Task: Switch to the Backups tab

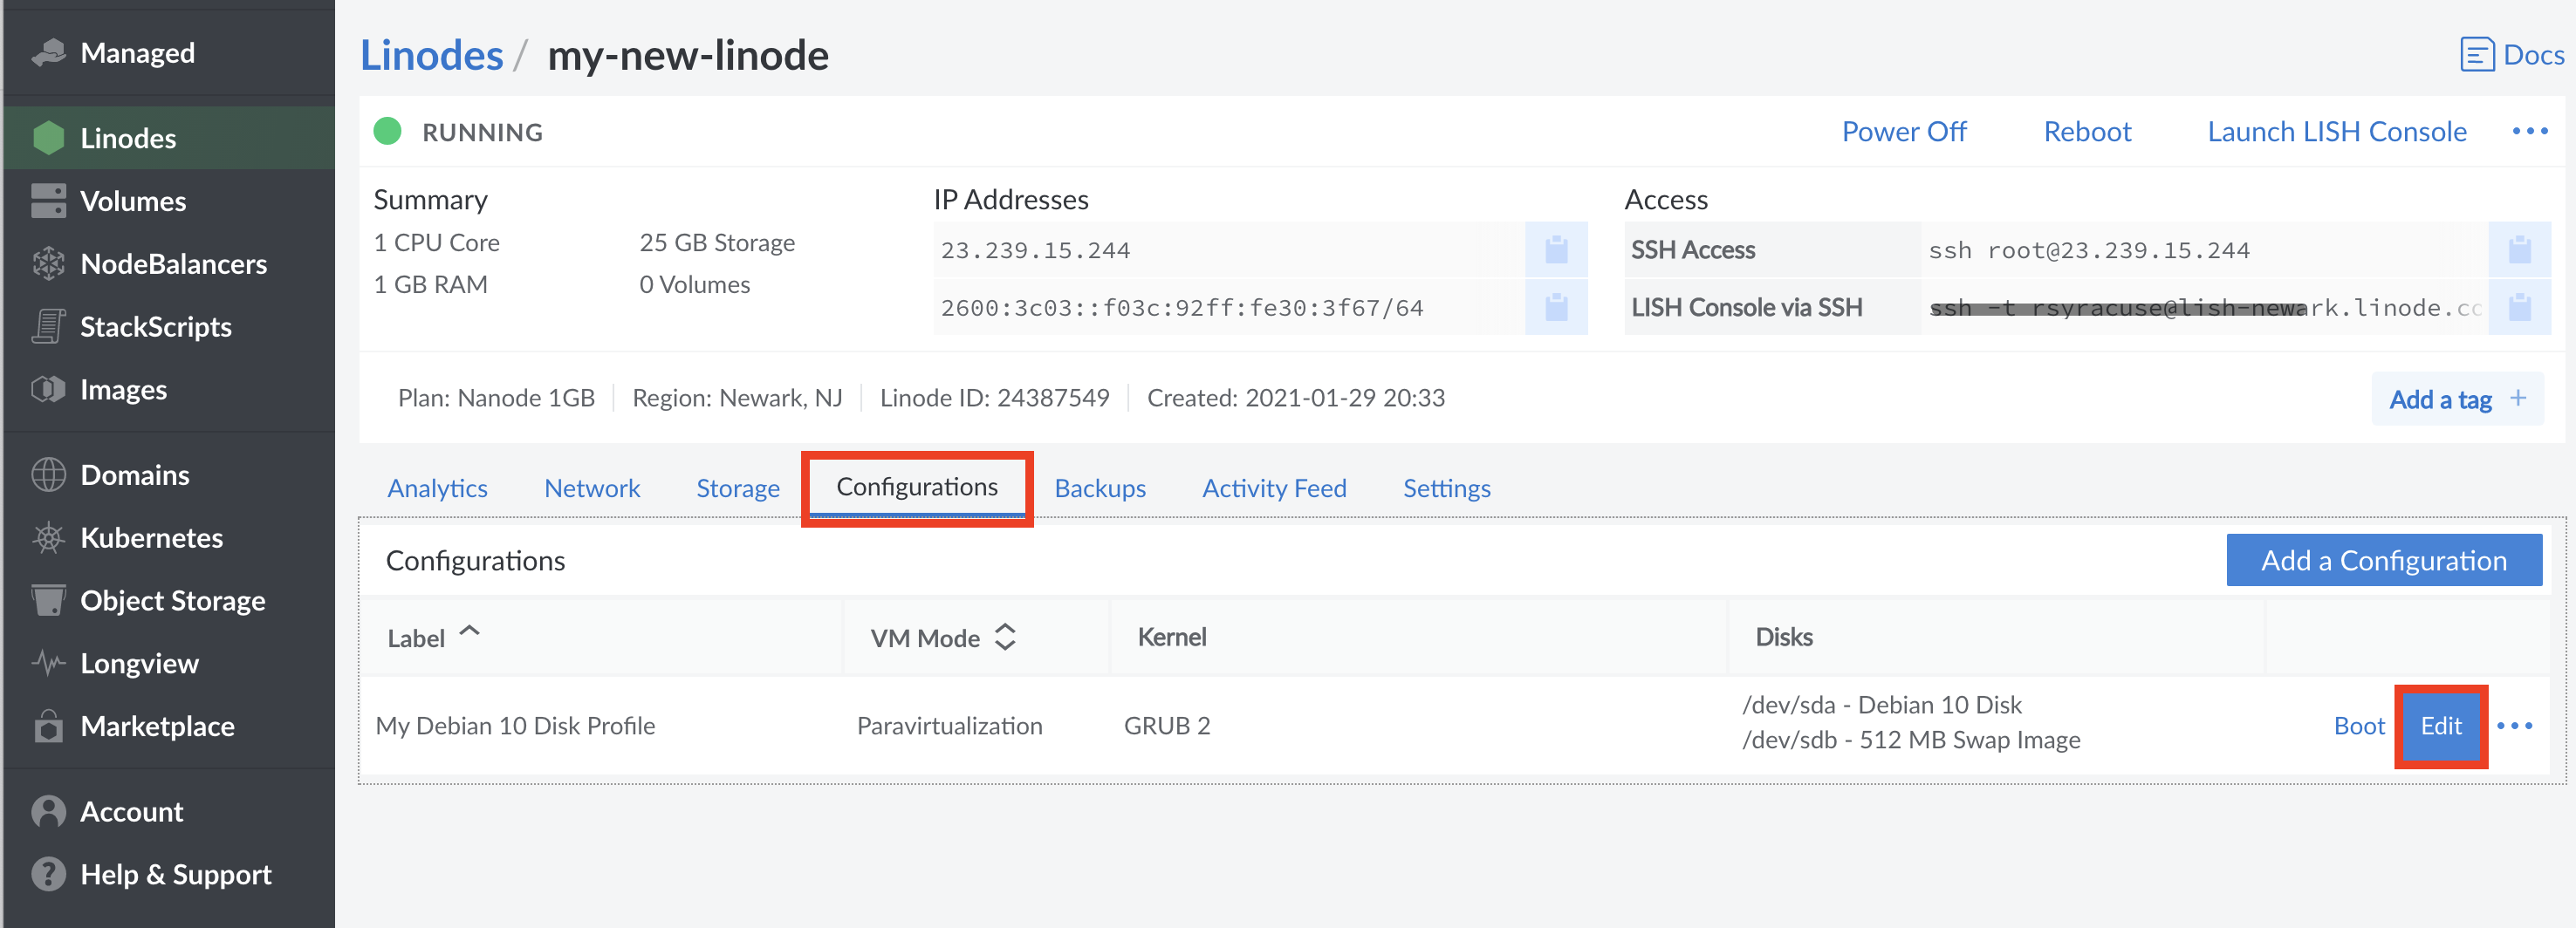Action: [1100, 488]
